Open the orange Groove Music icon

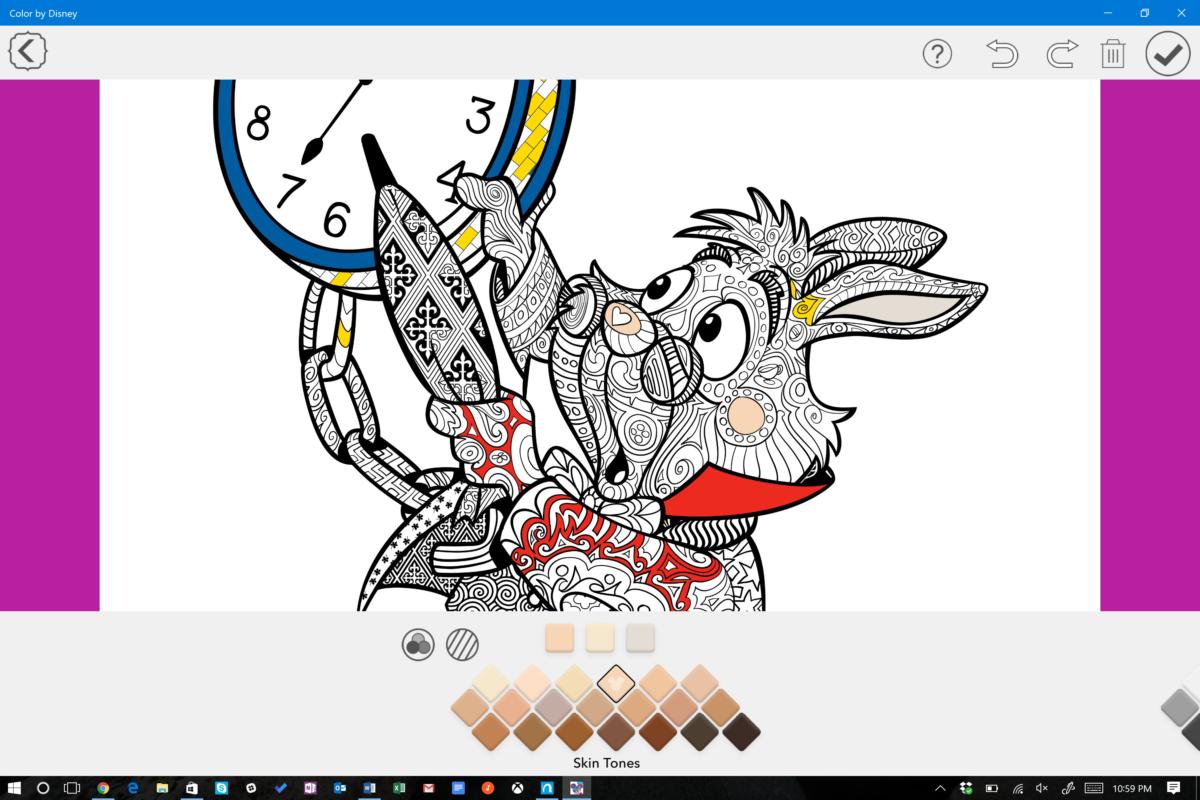click(488, 788)
